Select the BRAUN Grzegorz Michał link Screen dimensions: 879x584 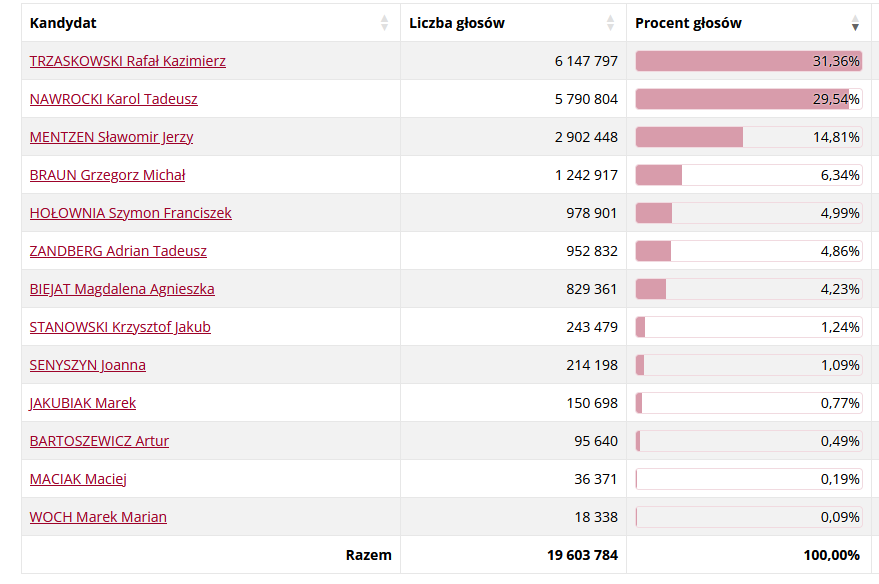click(108, 175)
